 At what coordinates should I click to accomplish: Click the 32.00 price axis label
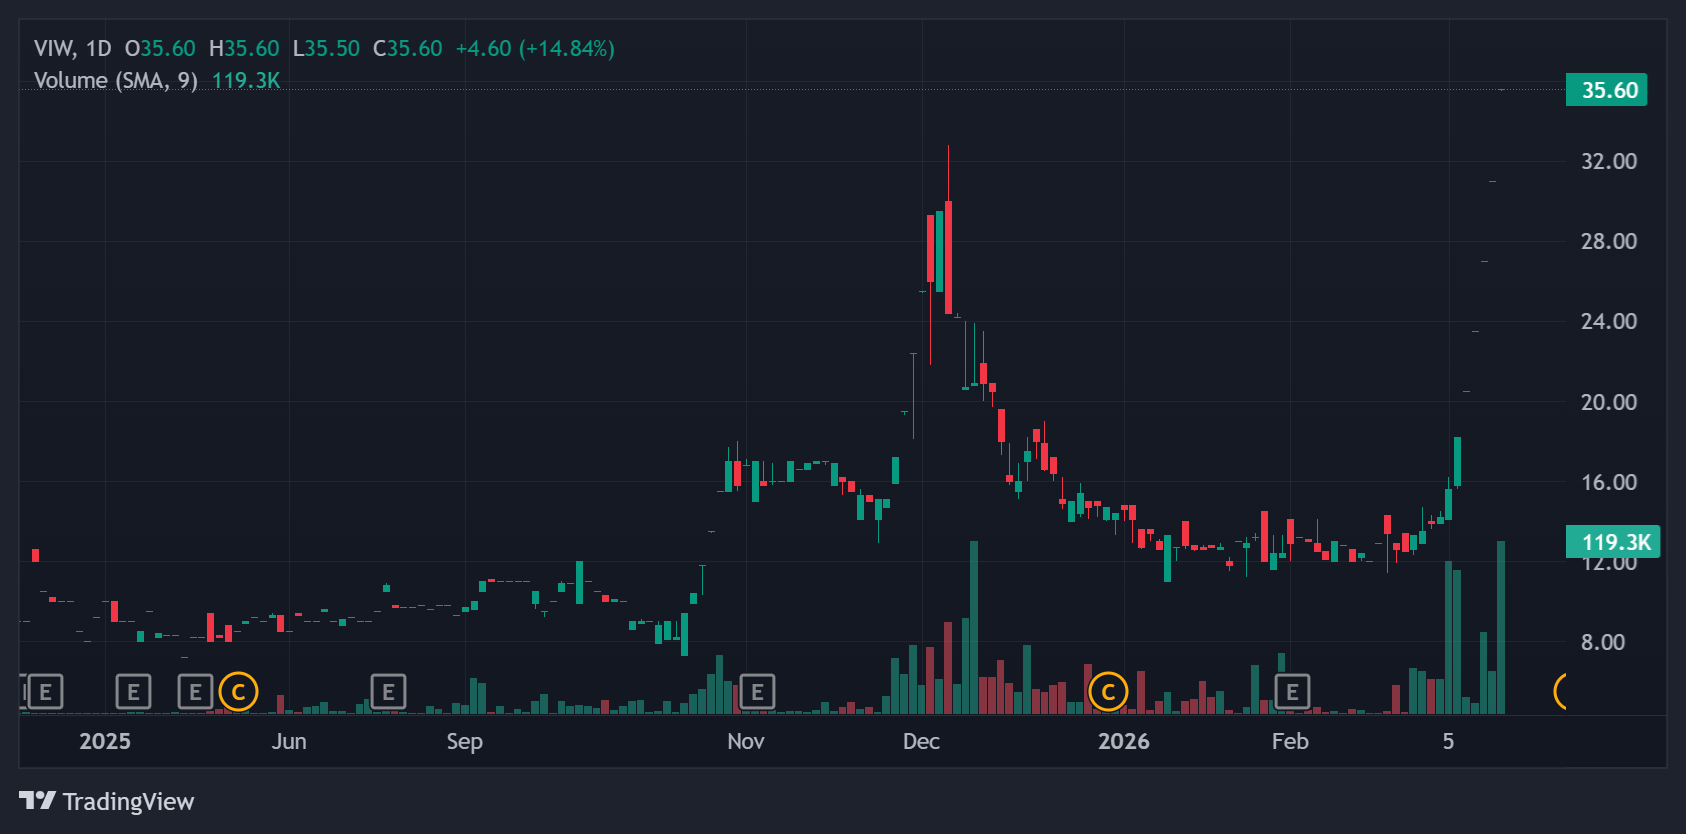point(1608,162)
